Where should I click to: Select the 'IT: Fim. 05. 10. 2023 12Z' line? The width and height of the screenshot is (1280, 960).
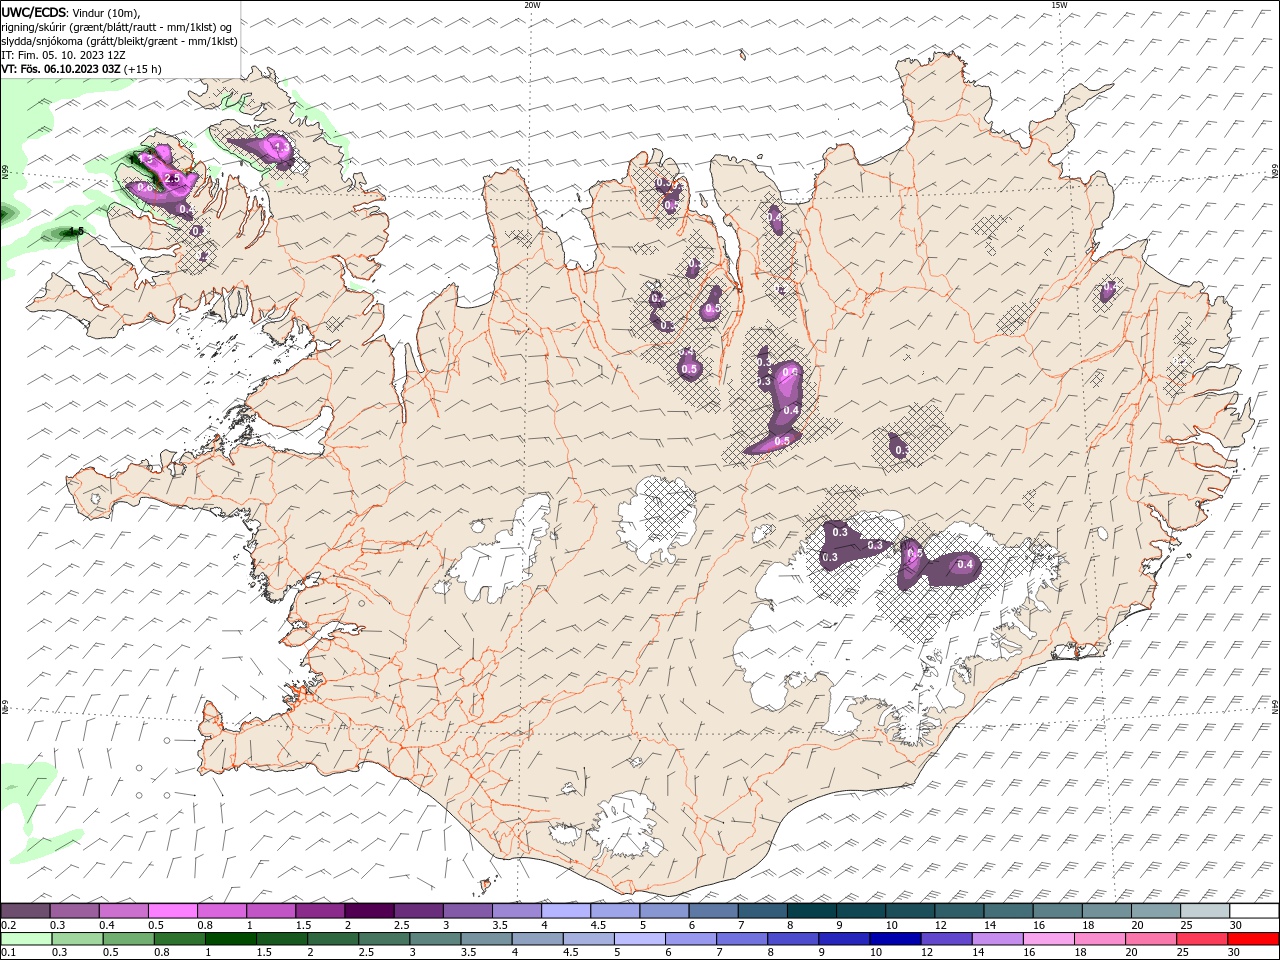point(63,55)
